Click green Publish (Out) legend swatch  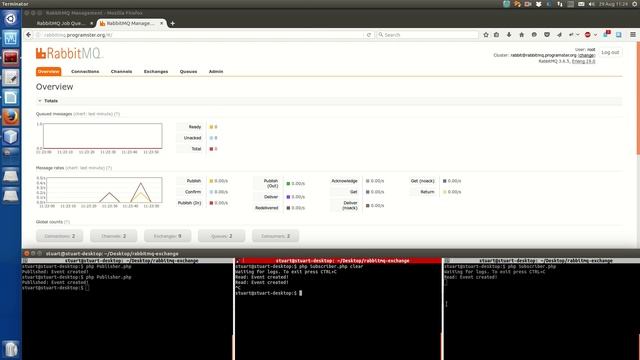[x=288, y=184]
